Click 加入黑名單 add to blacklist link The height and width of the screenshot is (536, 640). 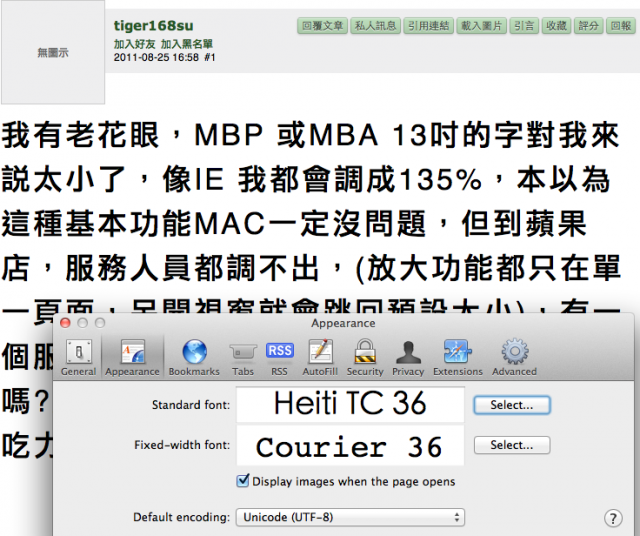(187, 44)
